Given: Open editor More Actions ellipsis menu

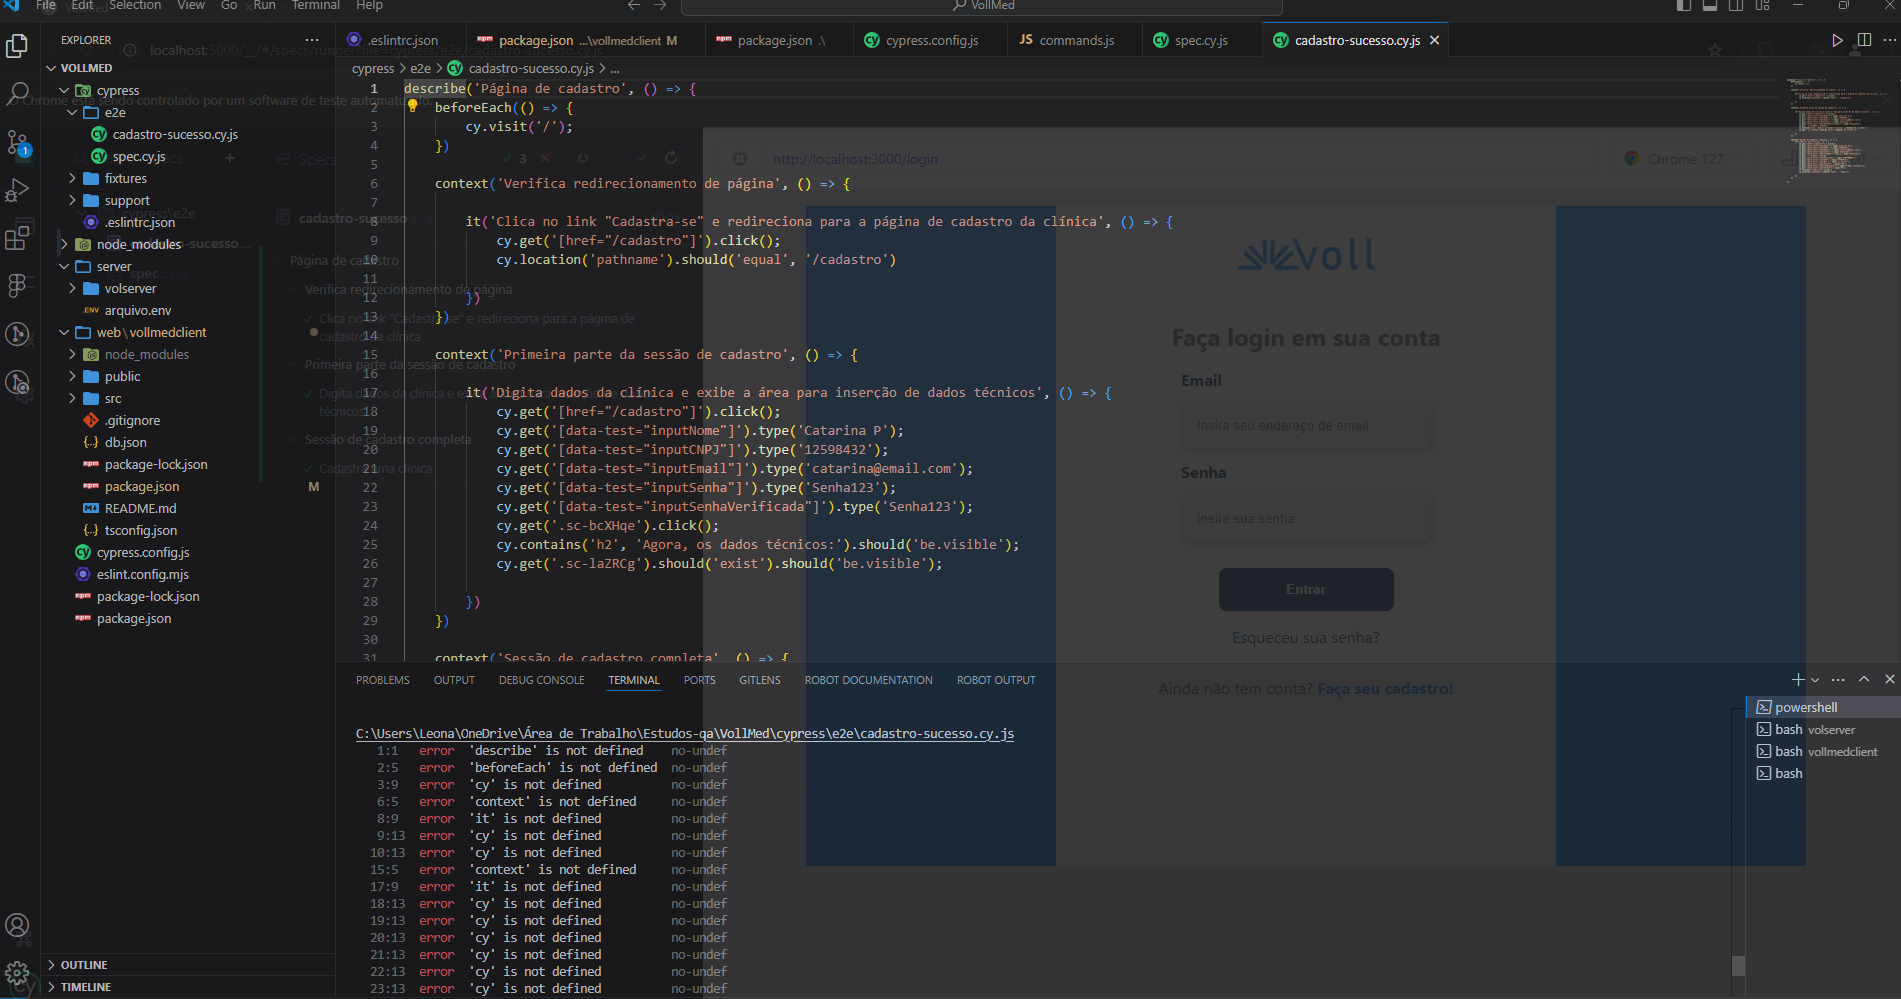Looking at the screenshot, I should (1889, 40).
